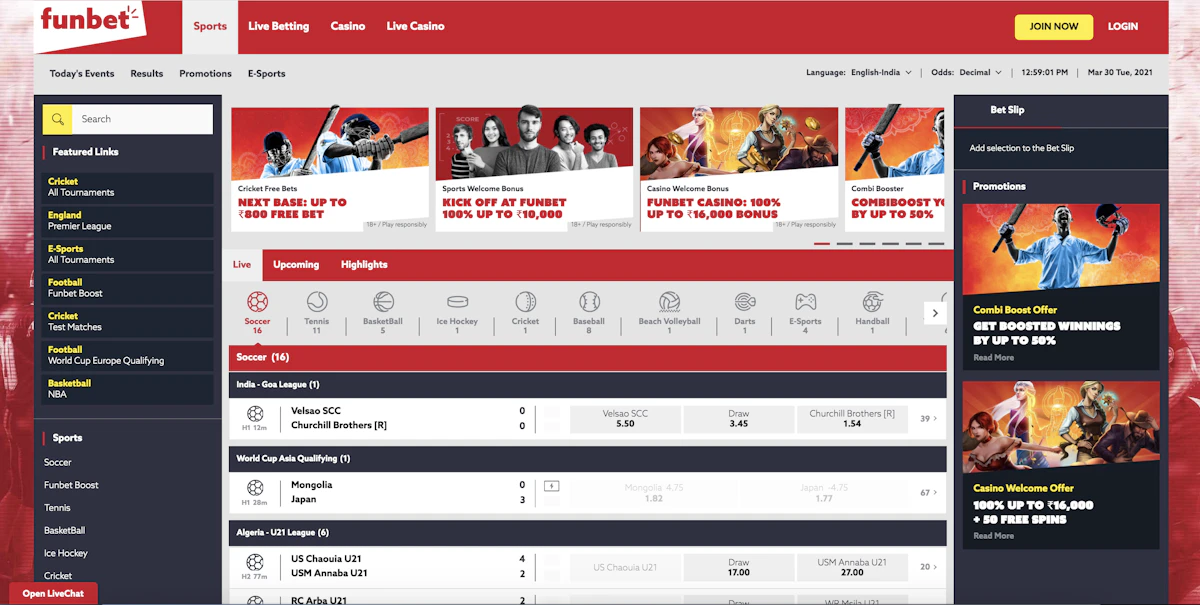
Task: Open the Live Casino menu item
Action: pos(415,26)
